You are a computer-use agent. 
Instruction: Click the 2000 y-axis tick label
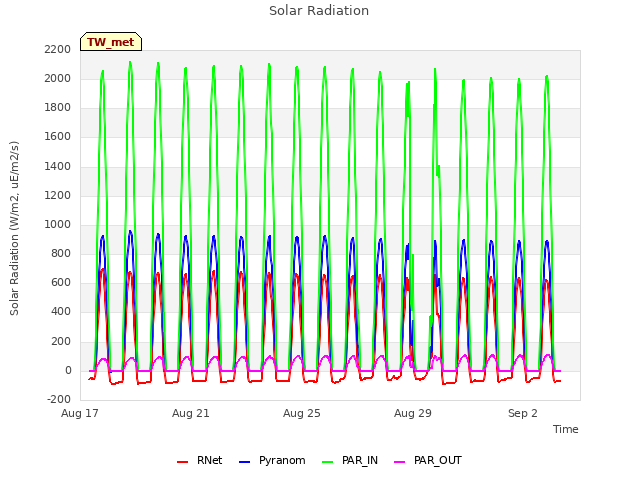tap(58, 78)
